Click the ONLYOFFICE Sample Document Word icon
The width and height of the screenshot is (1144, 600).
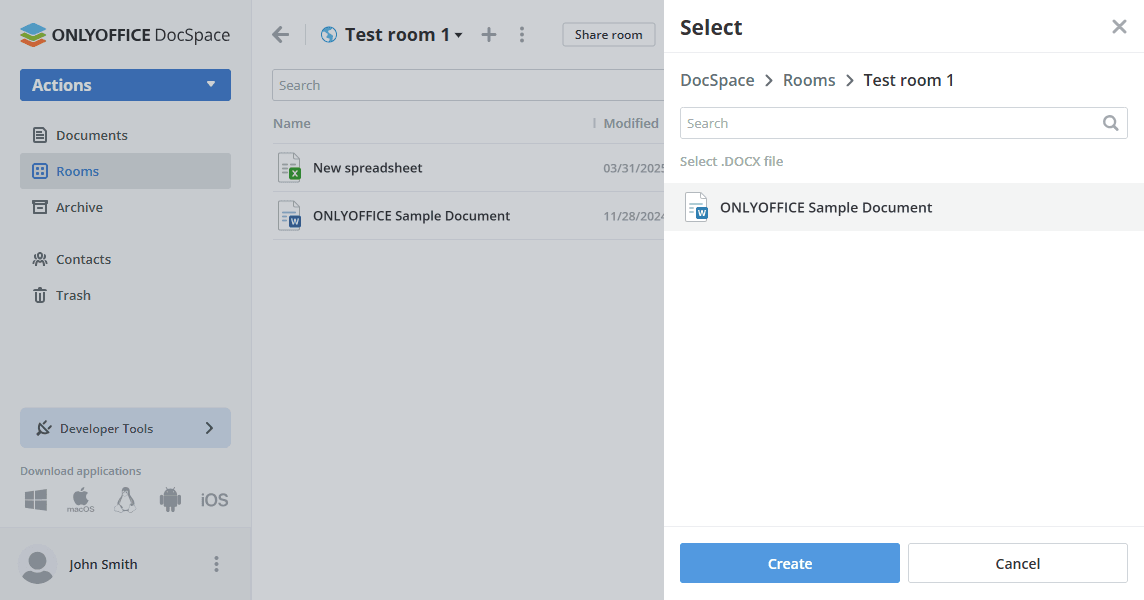click(289, 215)
